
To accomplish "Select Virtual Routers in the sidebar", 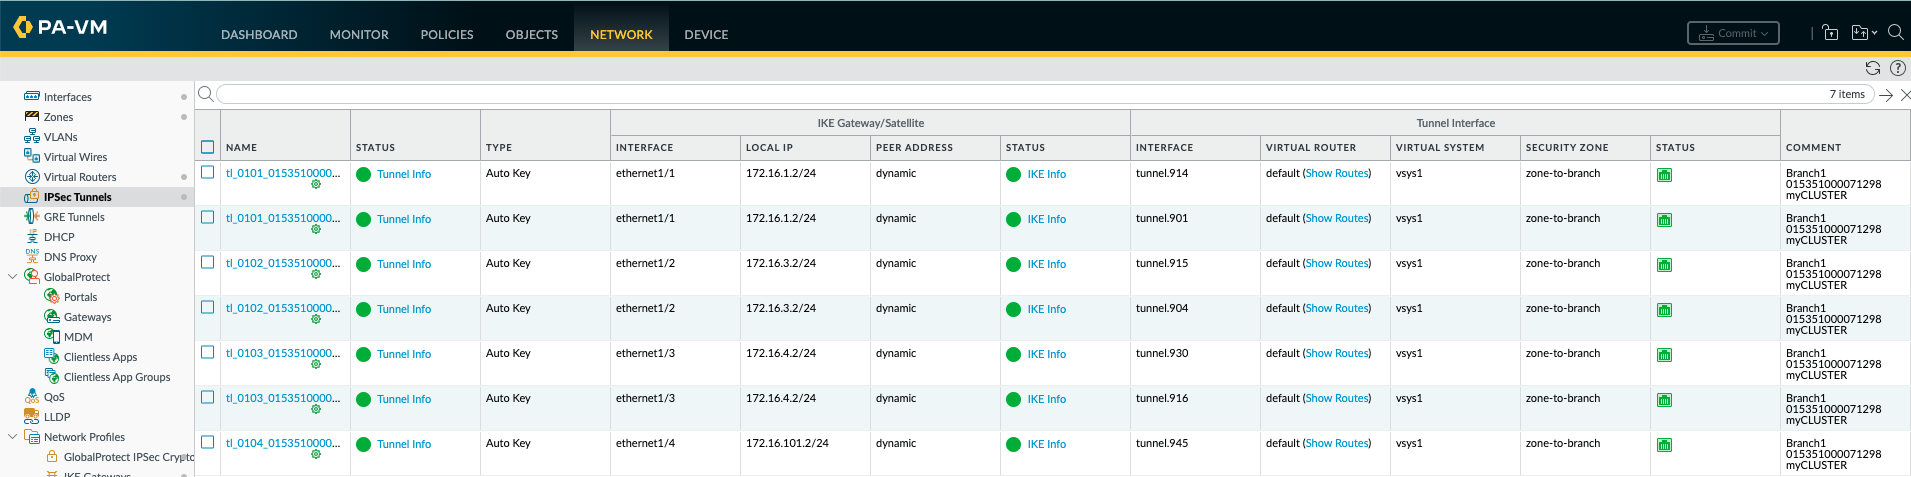I will (x=80, y=177).
